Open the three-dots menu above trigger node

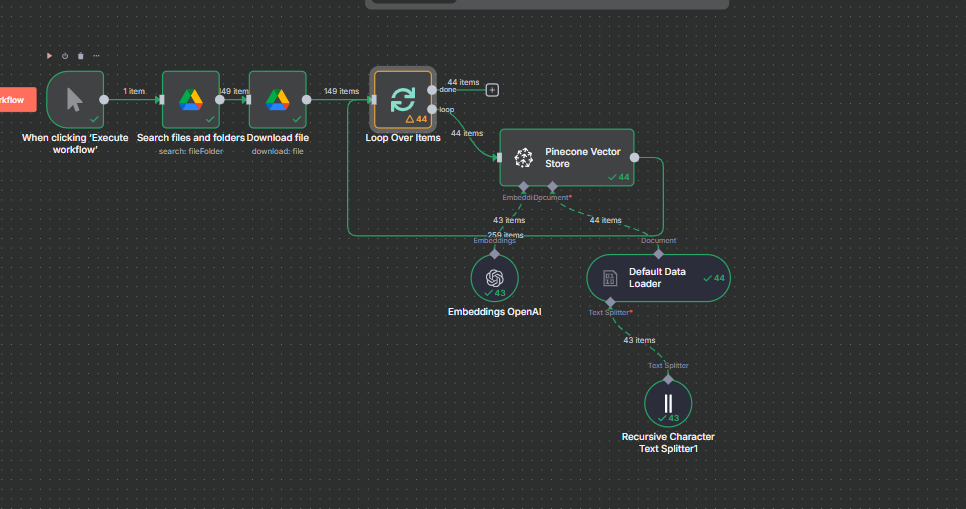click(x=97, y=56)
